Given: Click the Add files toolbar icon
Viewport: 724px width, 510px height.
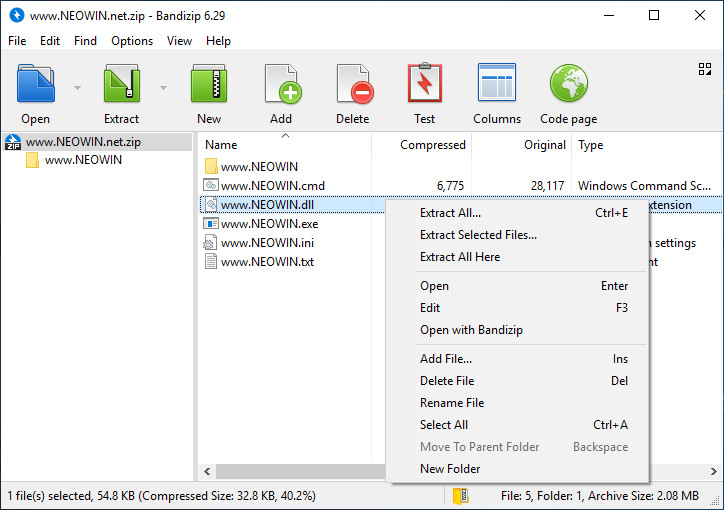Looking at the screenshot, I should coord(281,84).
